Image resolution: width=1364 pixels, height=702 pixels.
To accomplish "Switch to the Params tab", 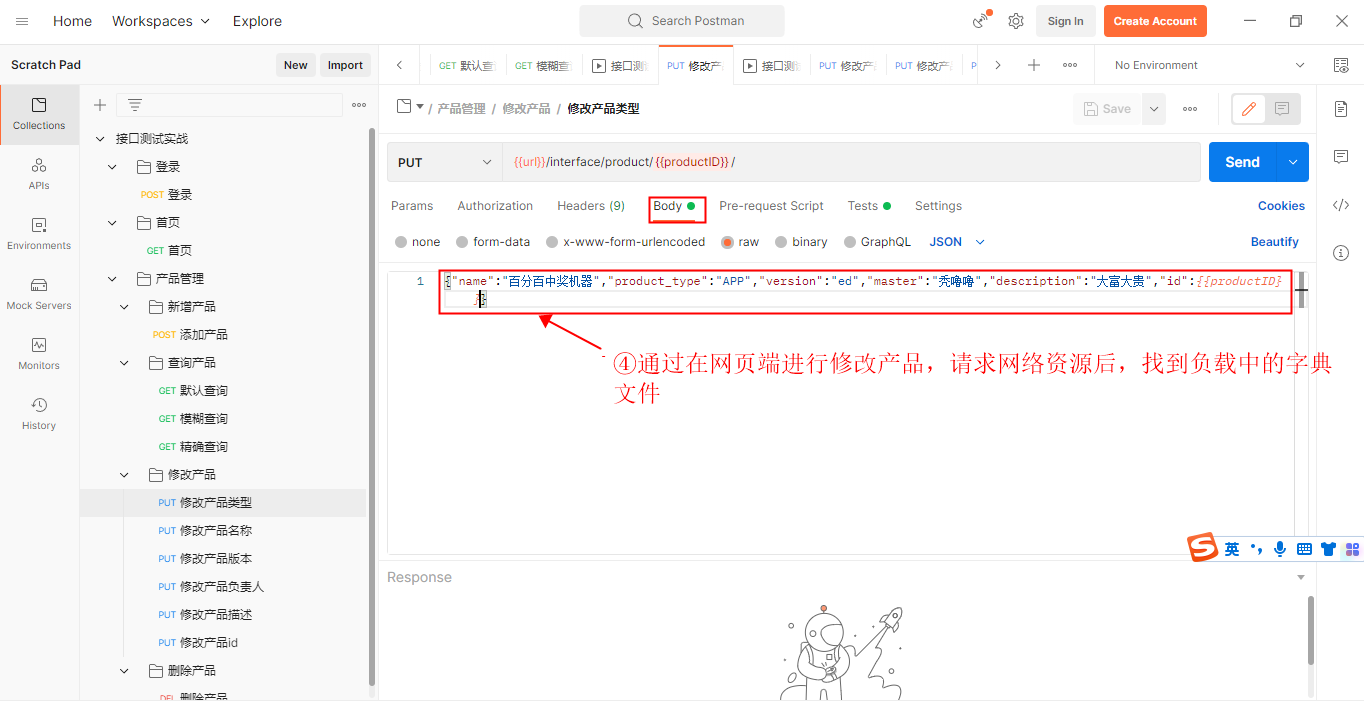I will (412, 206).
